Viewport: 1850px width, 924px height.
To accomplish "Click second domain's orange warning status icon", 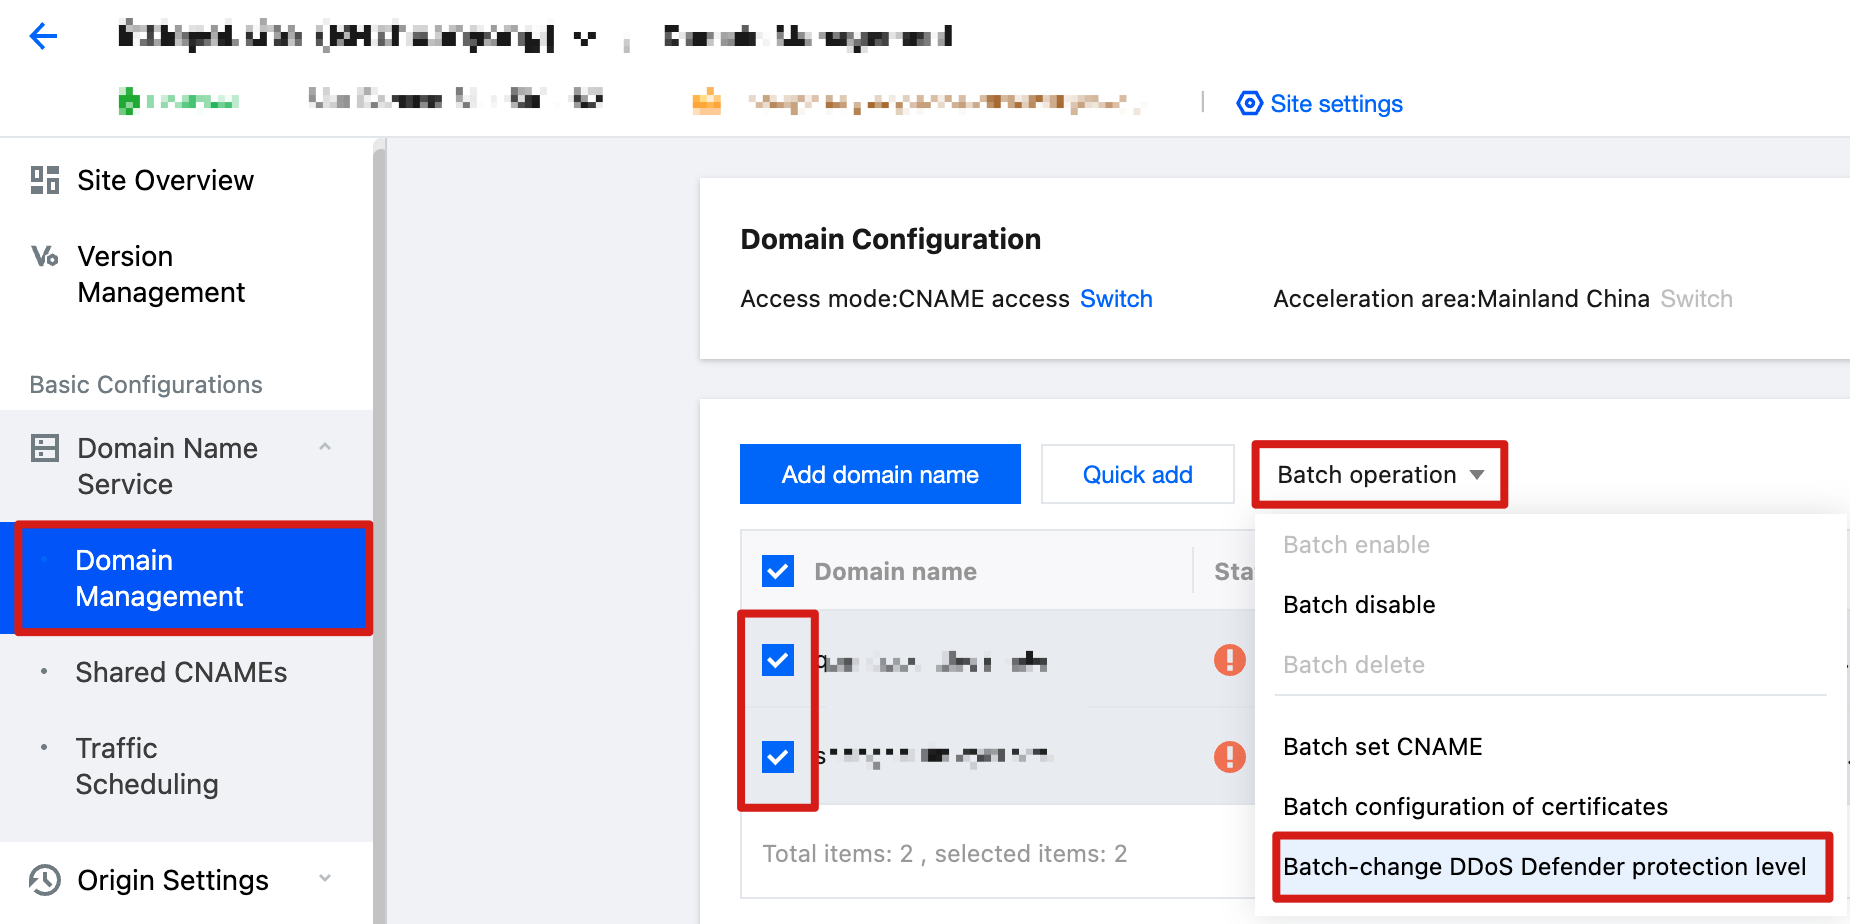I will point(1229,756).
